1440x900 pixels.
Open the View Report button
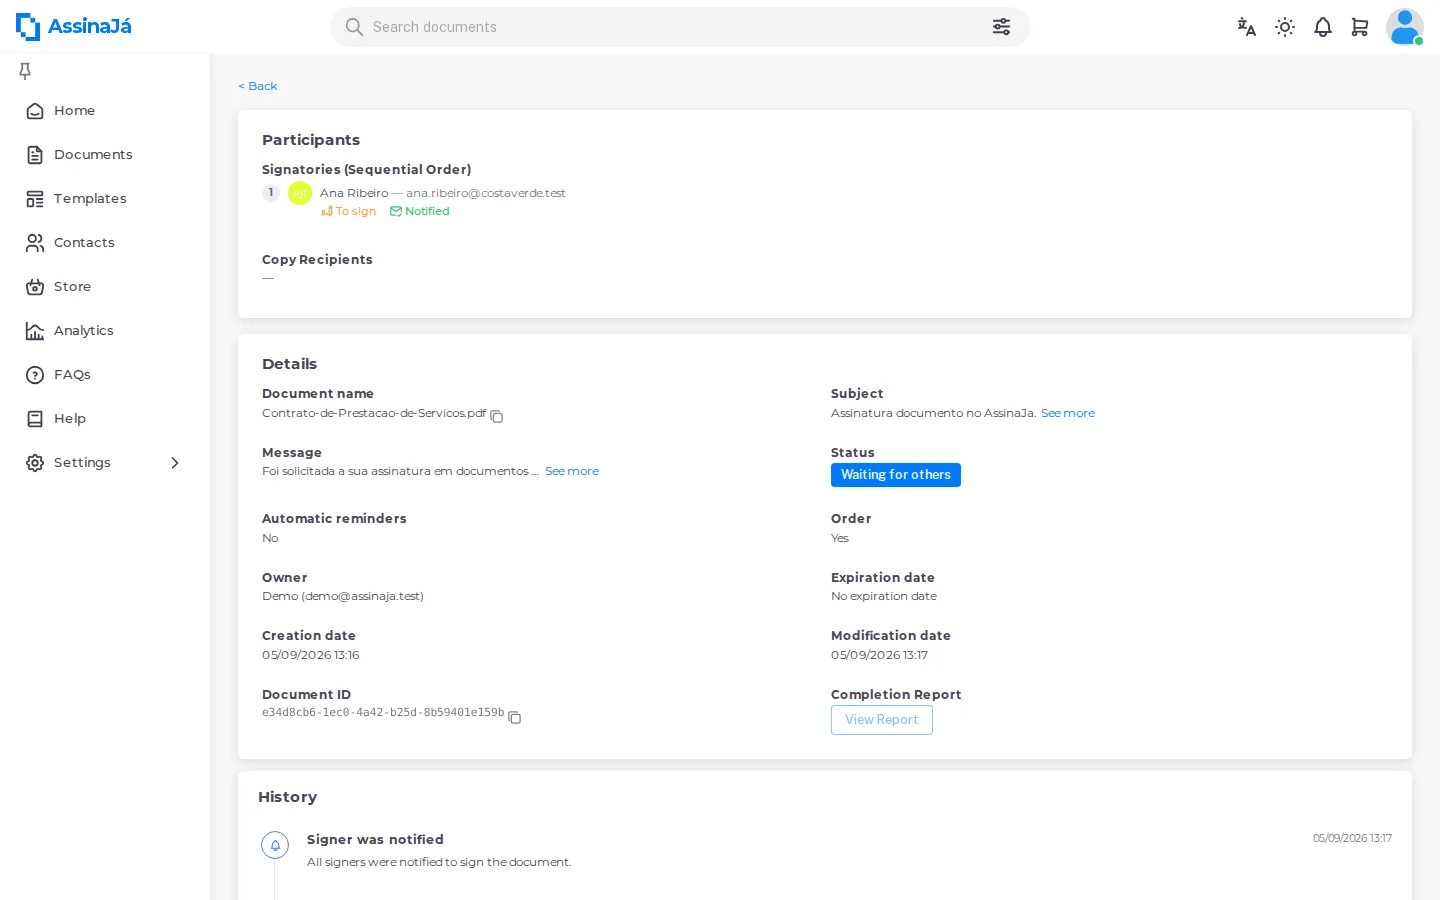(882, 720)
